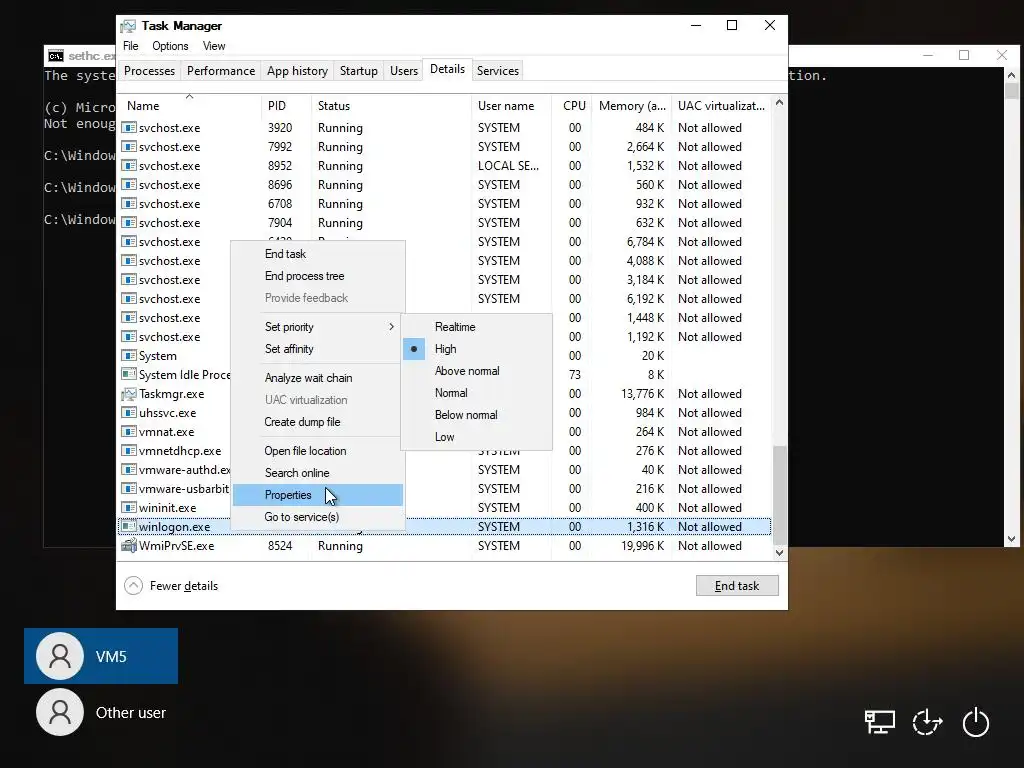Click the Task Manager title bar icon
1024x768 pixels.
point(128,26)
